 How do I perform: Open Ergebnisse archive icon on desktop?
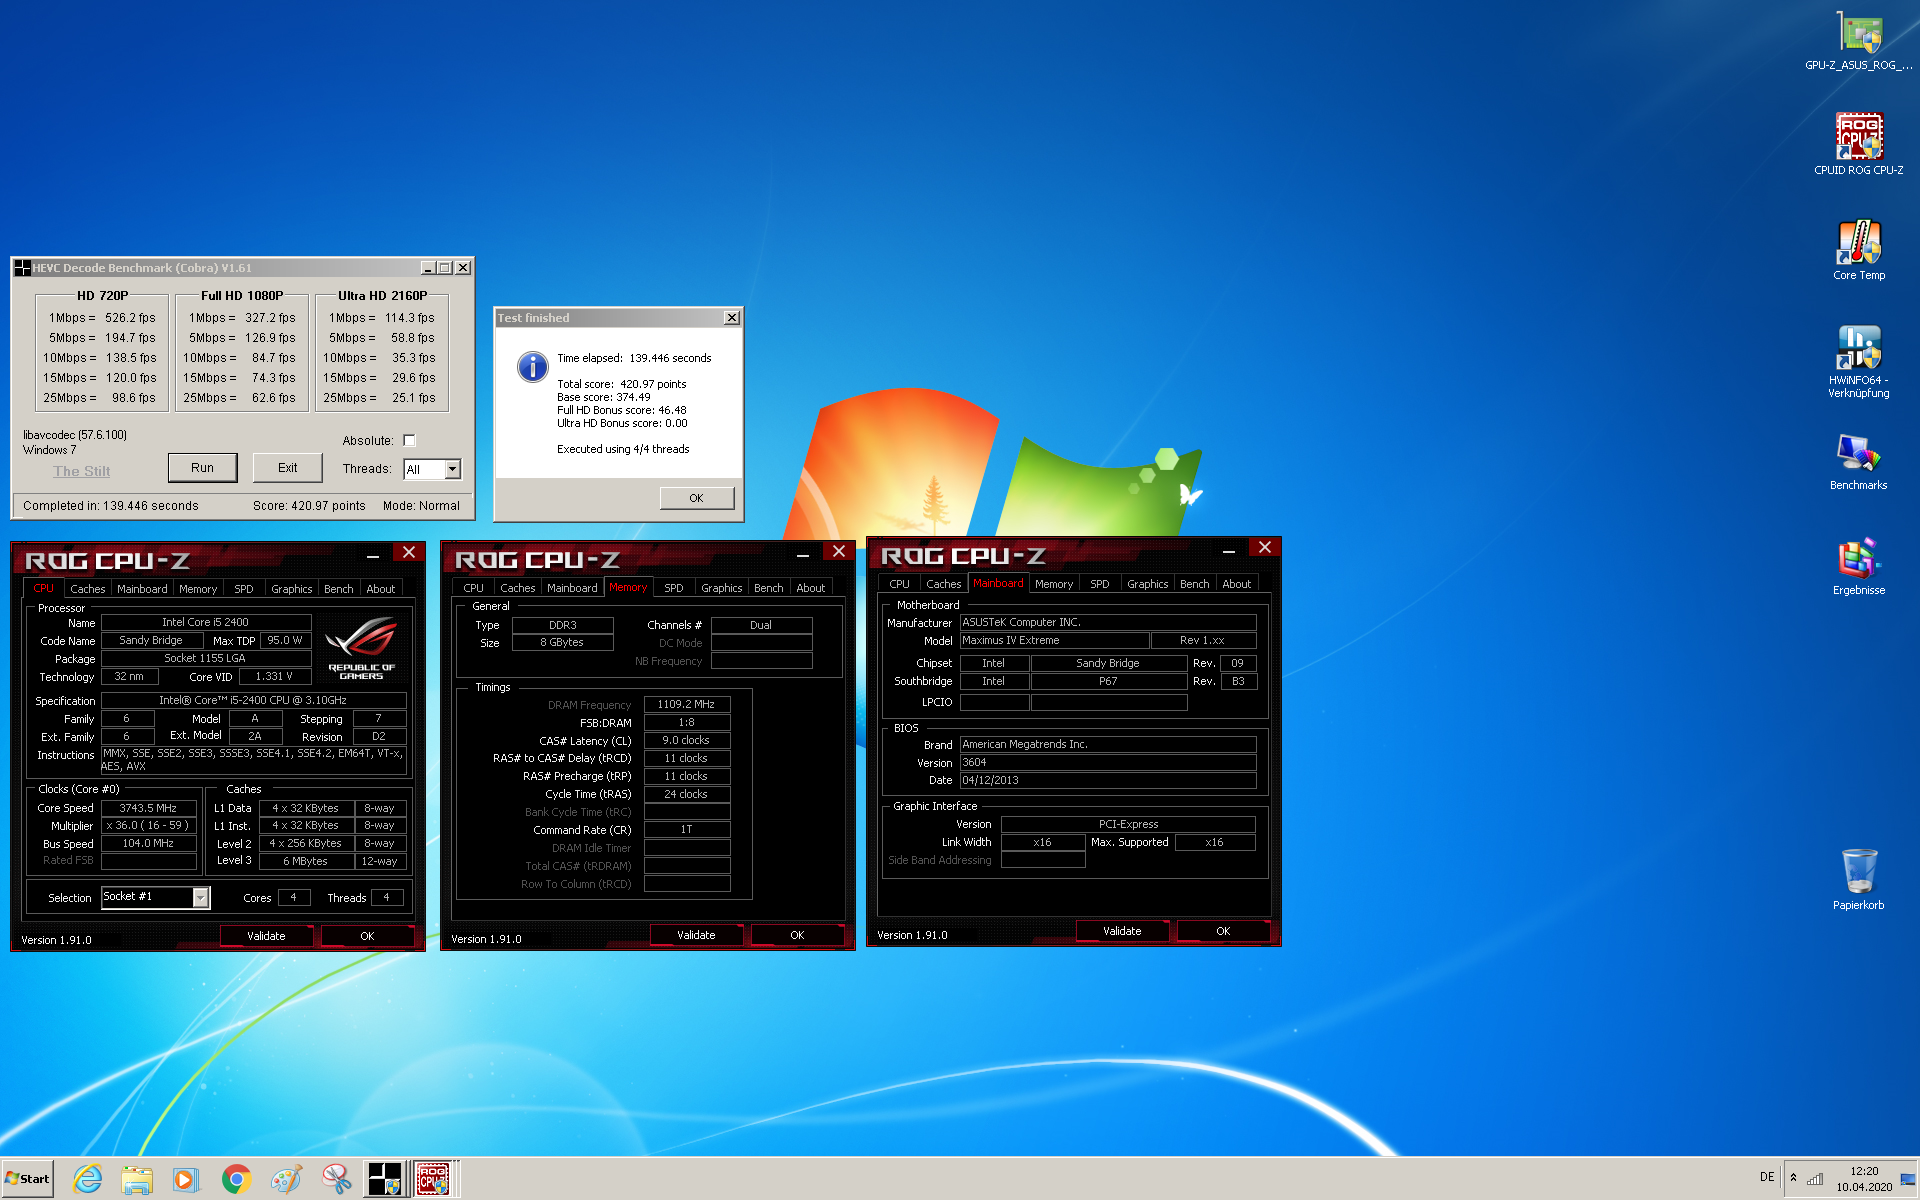1858,566
